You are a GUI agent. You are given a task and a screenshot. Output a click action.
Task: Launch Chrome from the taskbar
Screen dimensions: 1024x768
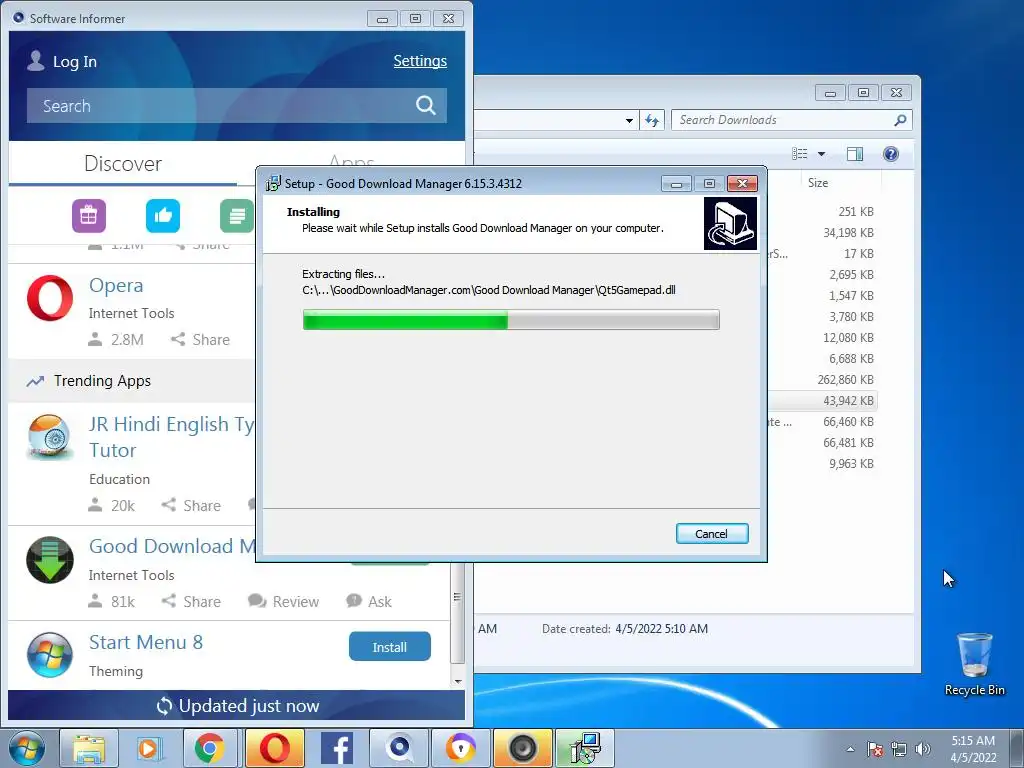[x=209, y=748]
